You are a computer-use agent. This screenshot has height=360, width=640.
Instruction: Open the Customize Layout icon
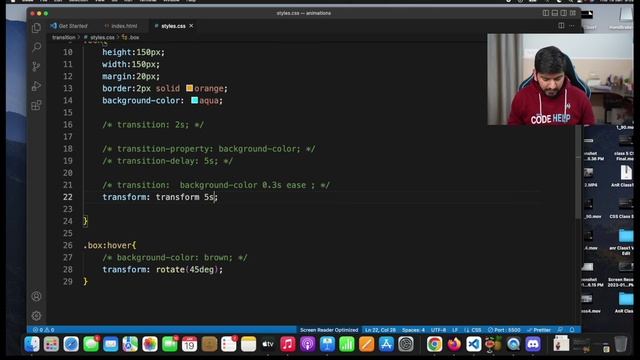point(573,13)
